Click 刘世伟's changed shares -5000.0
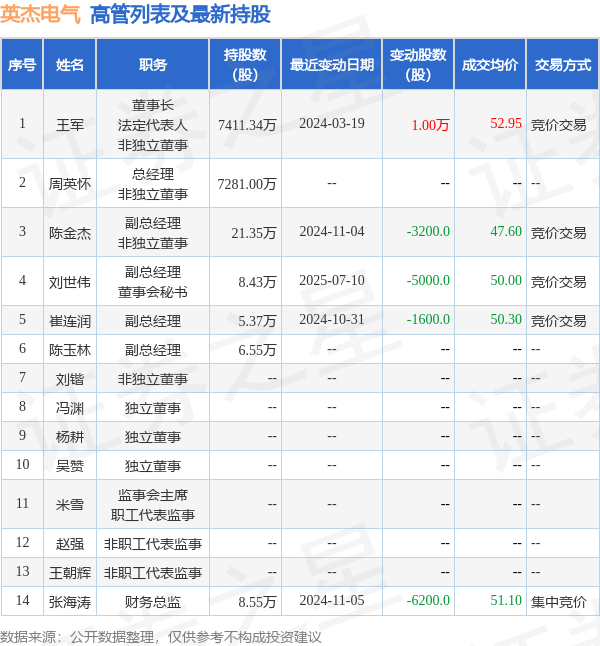This screenshot has height=646, width=600. coord(428,281)
